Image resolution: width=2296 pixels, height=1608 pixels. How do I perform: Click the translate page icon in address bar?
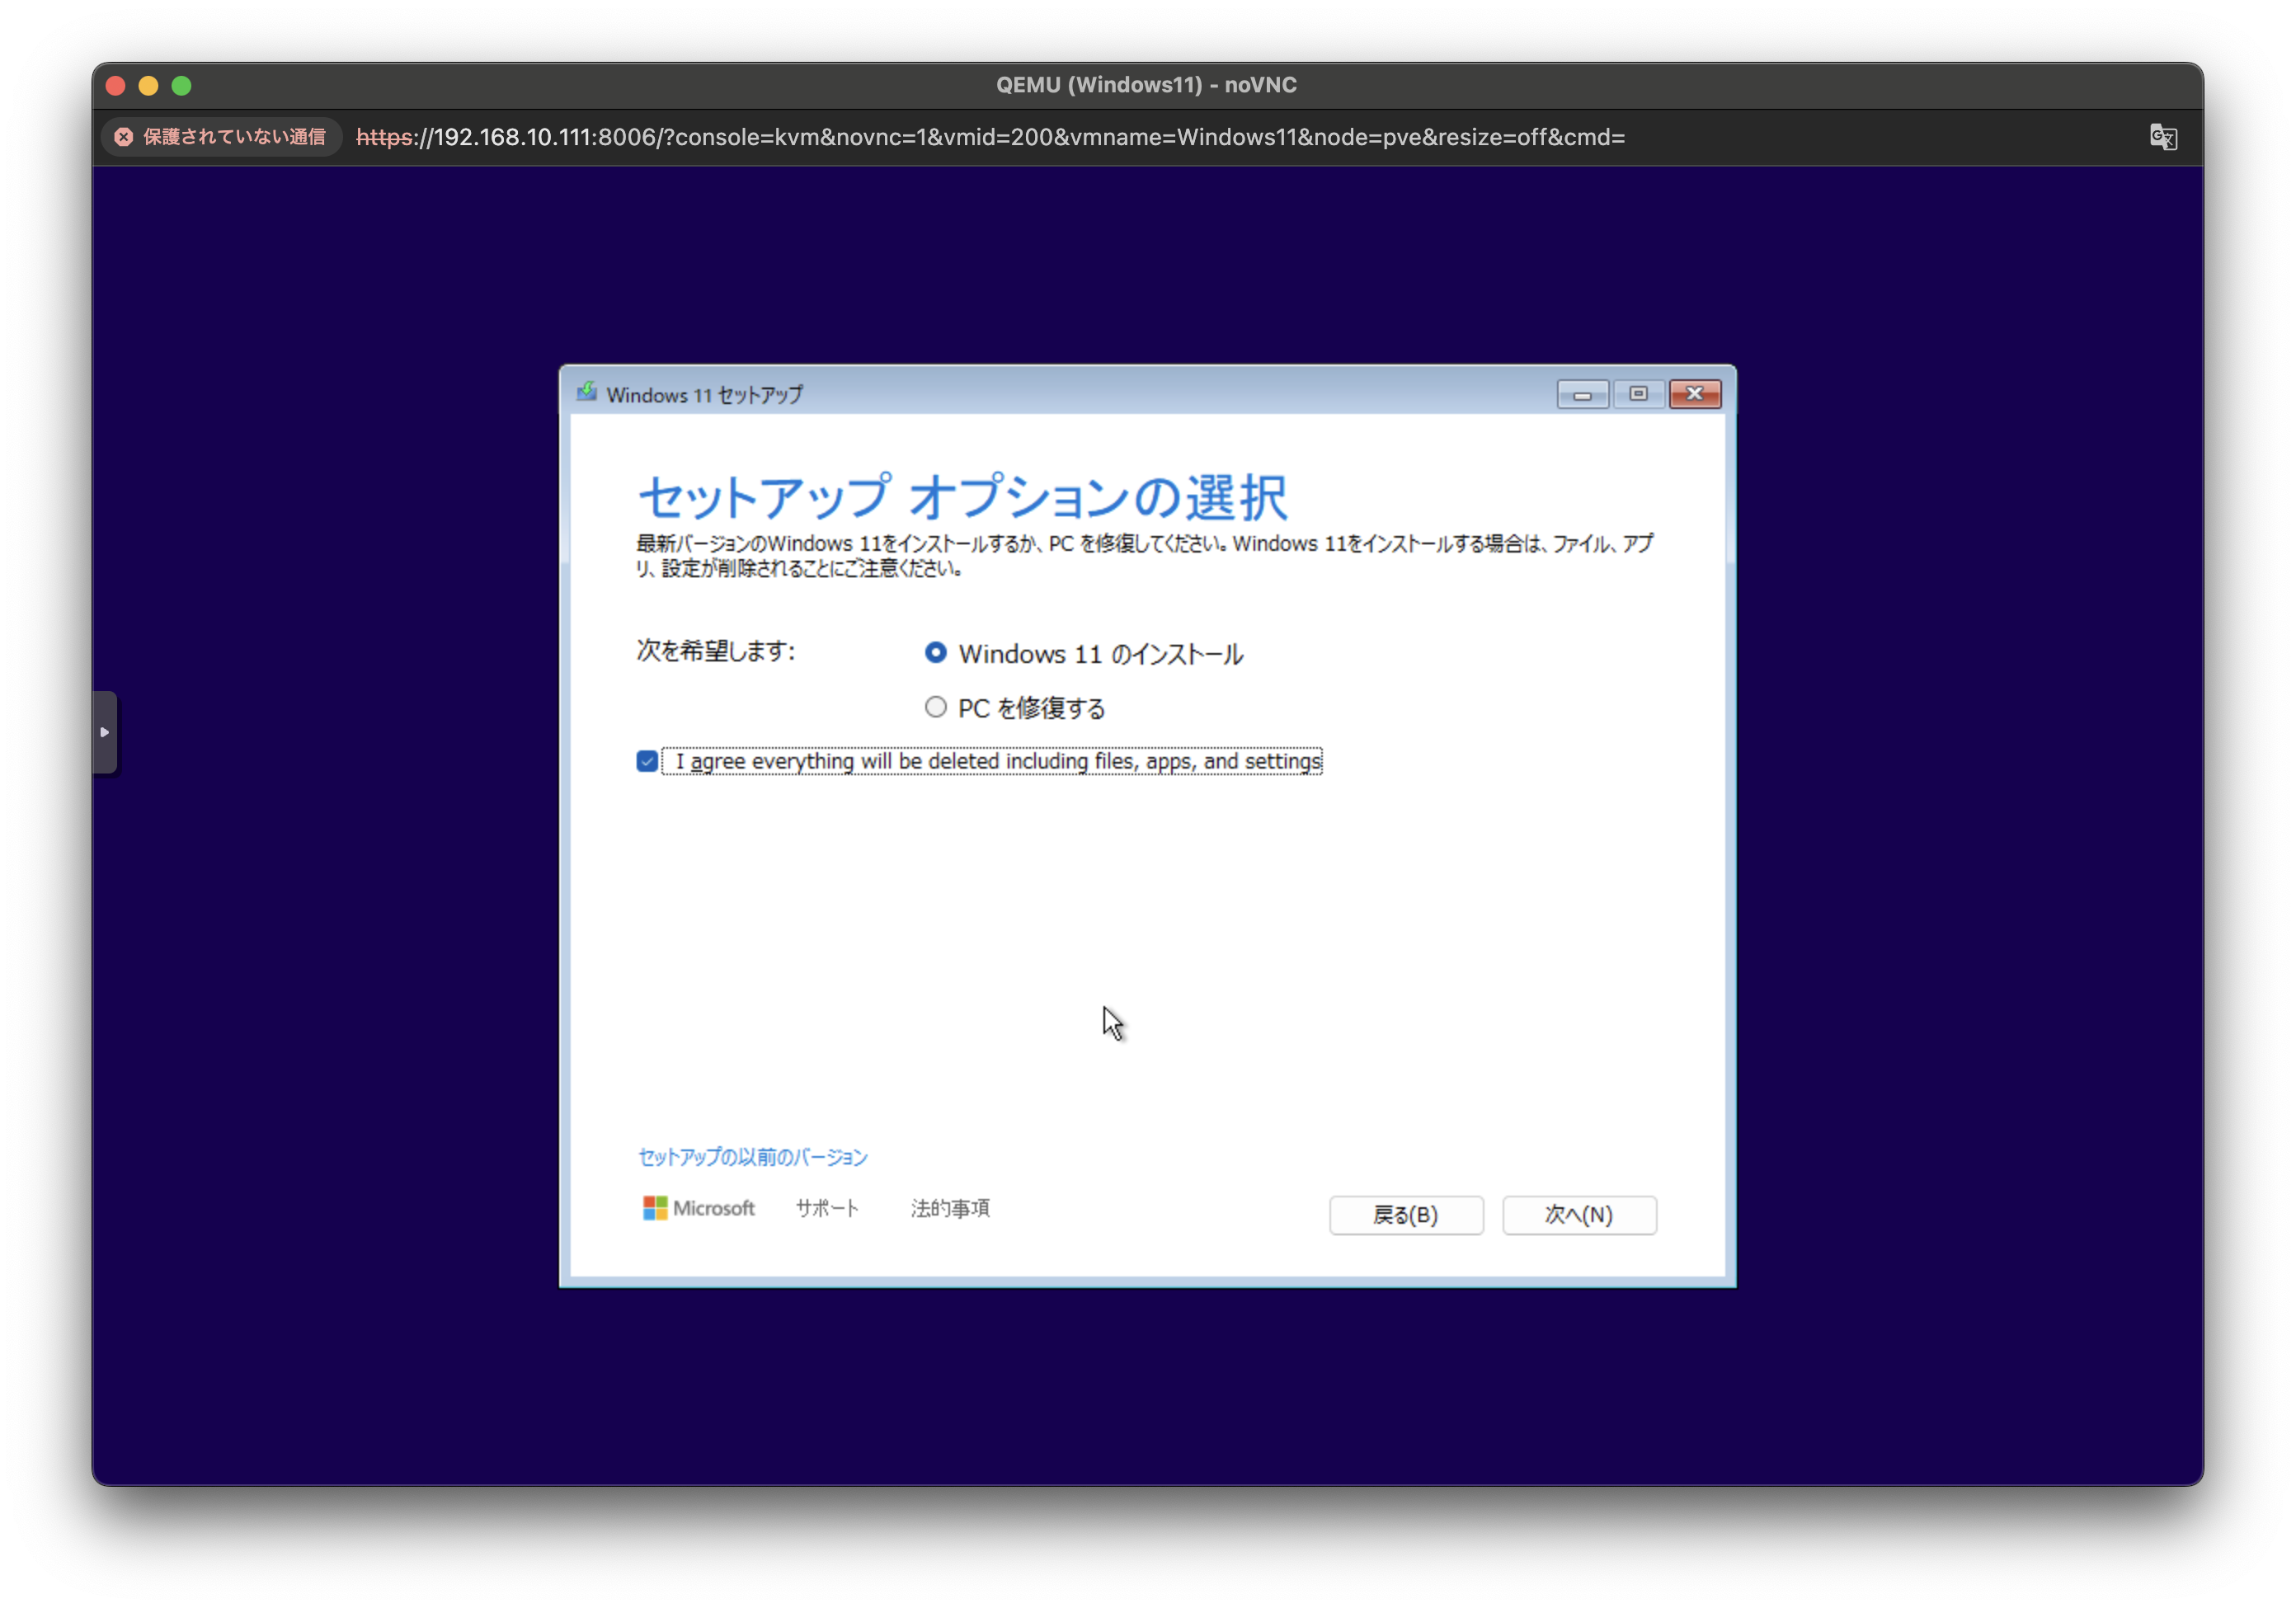point(2163,137)
